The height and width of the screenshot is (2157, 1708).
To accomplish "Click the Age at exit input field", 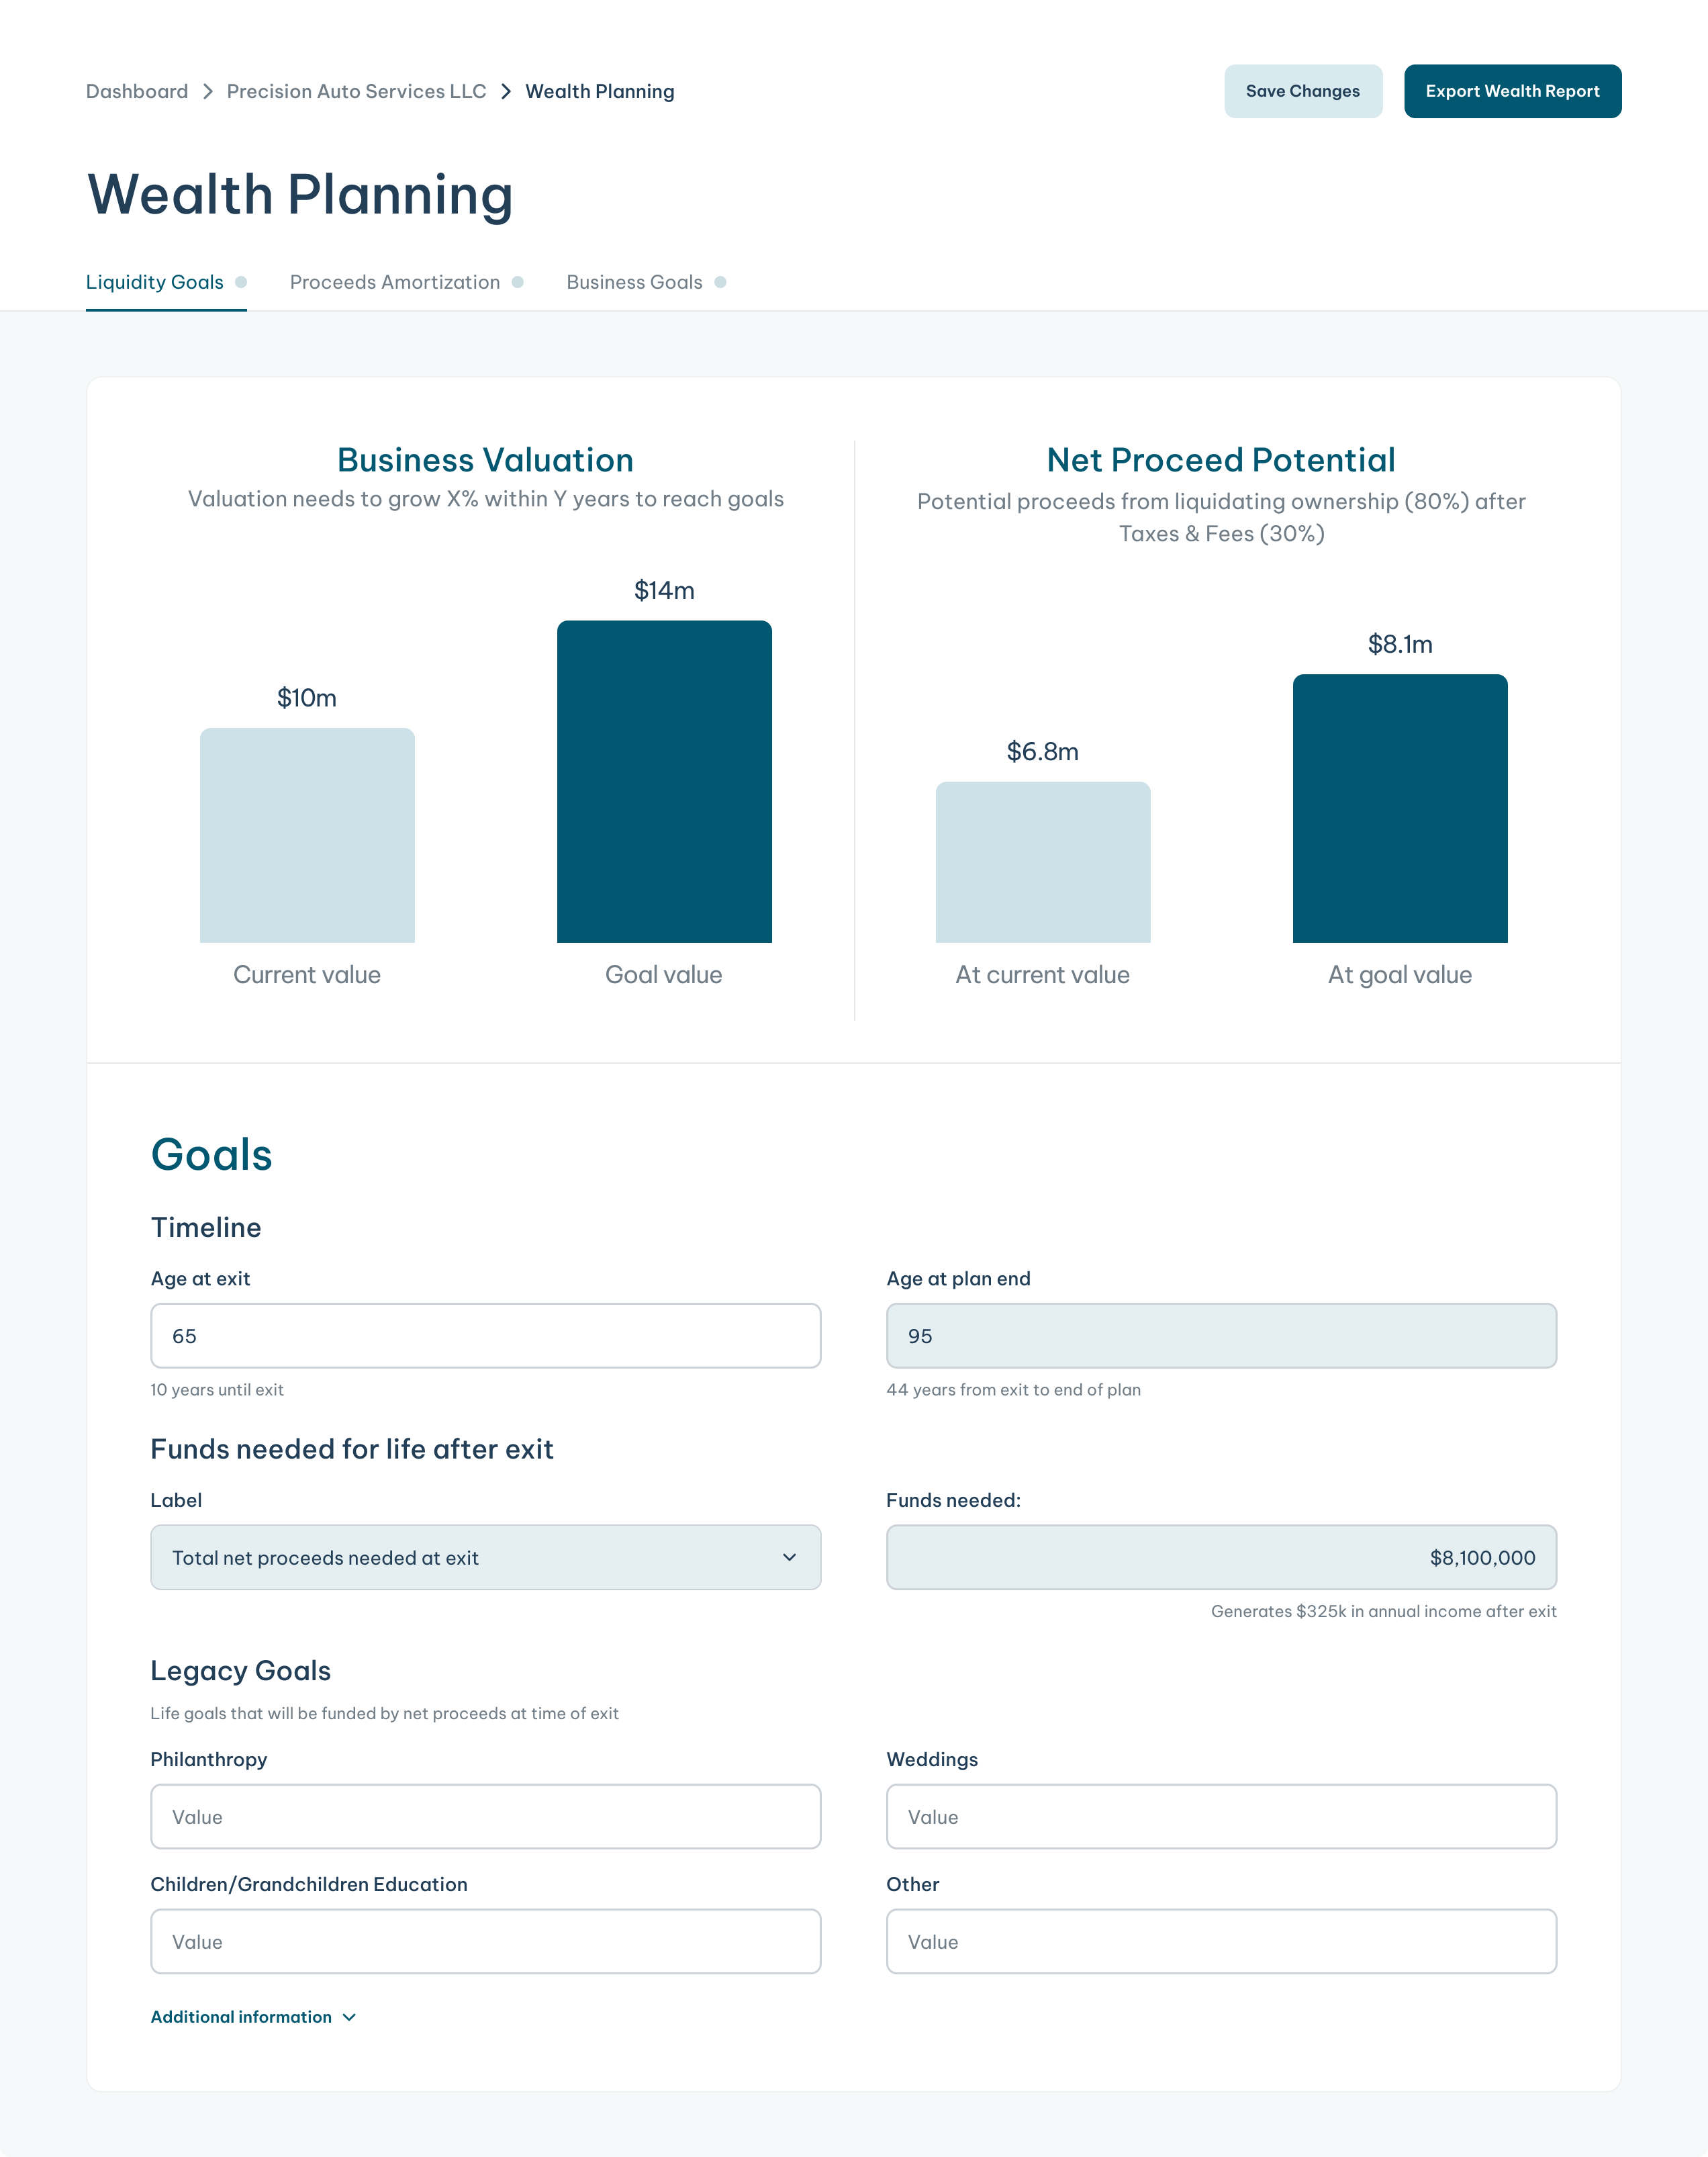I will tap(485, 1335).
